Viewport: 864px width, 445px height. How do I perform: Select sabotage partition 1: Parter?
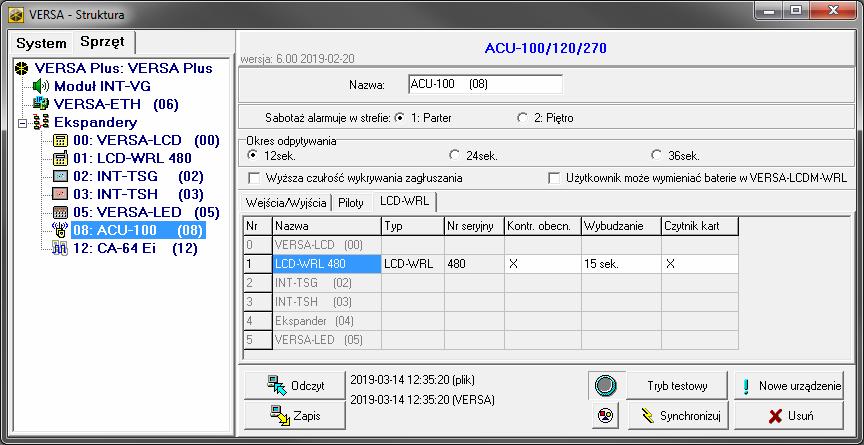400,118
